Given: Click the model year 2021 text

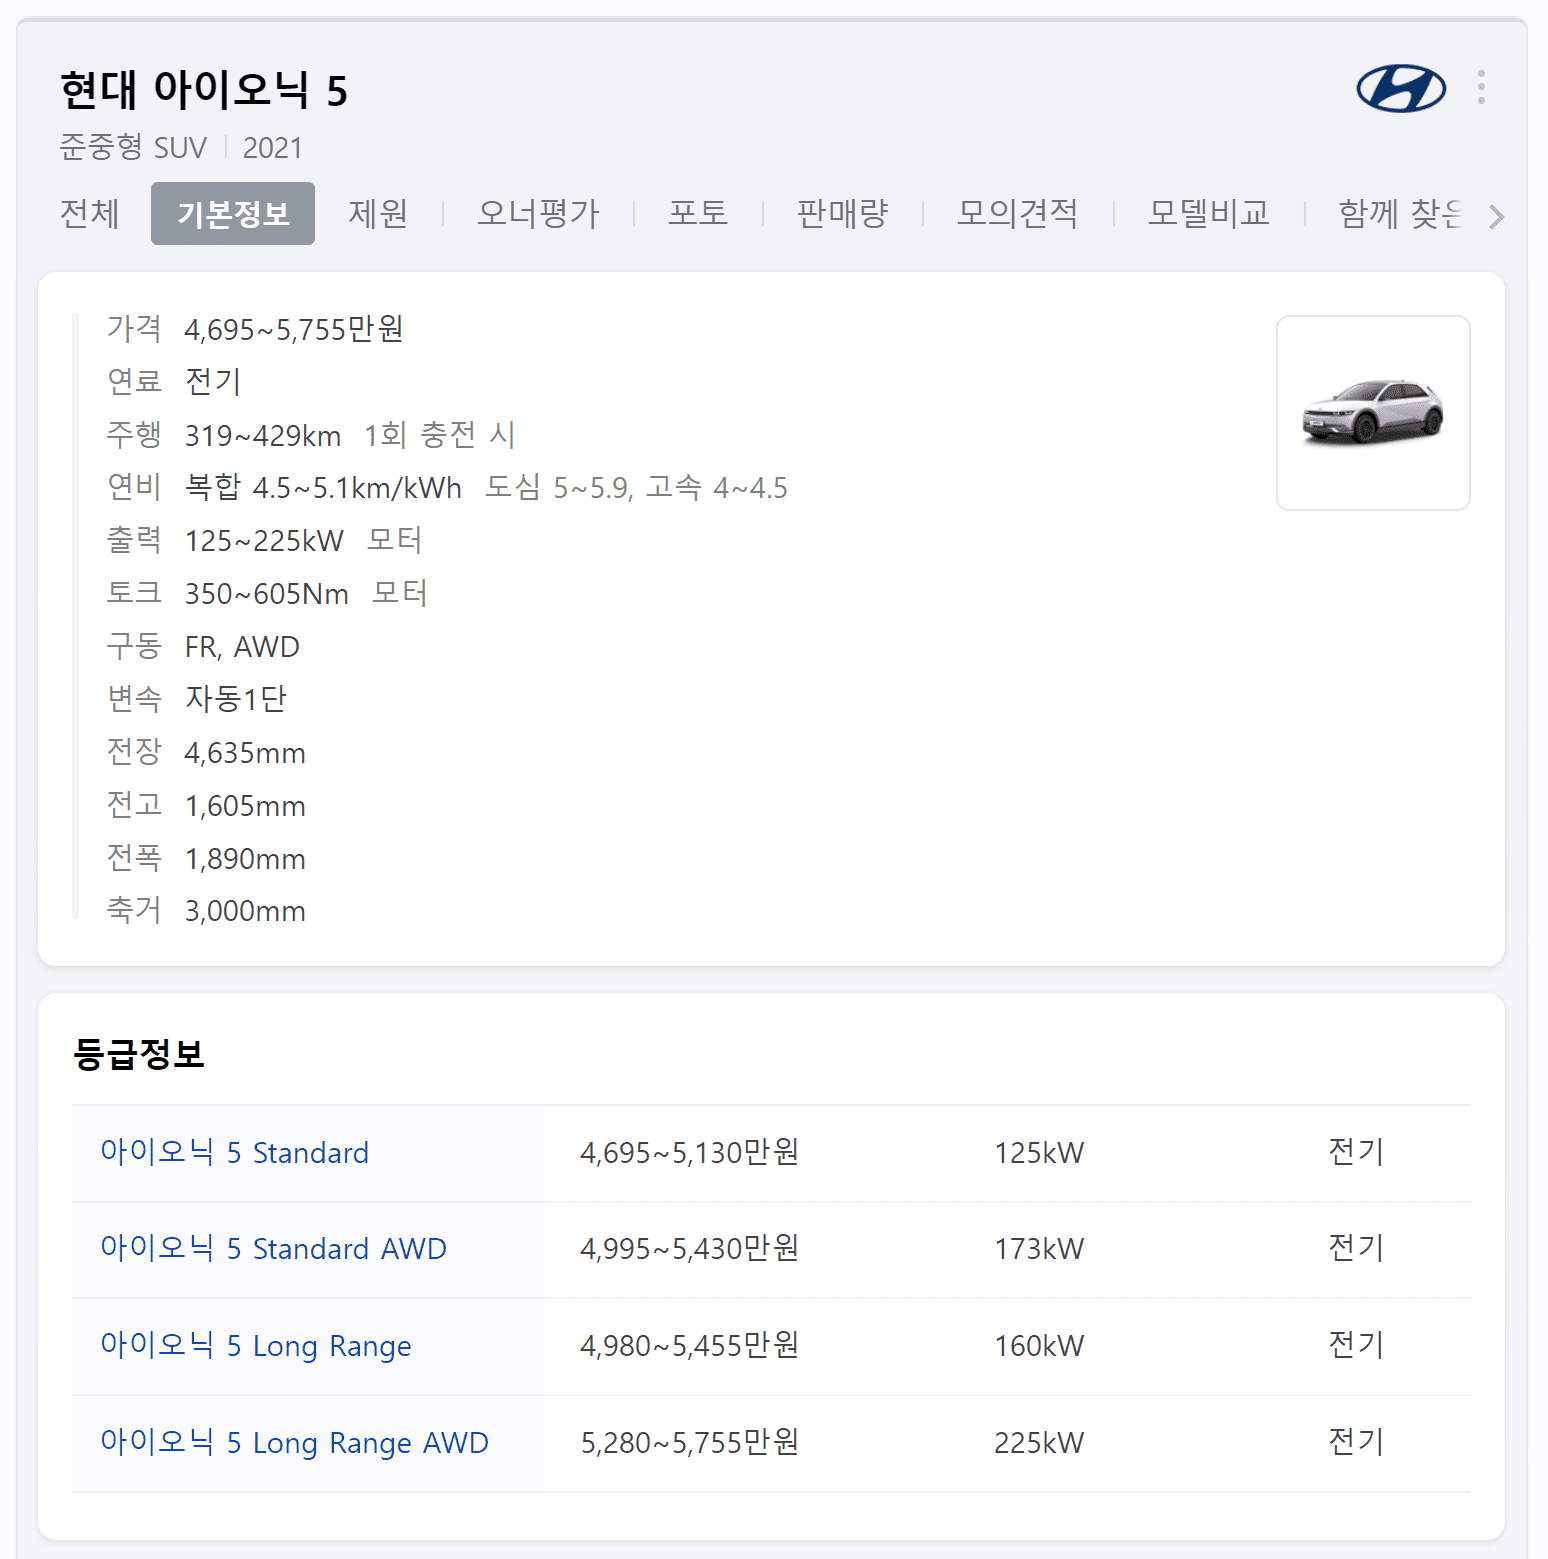Looking at the screenshot, I should 272,148.
